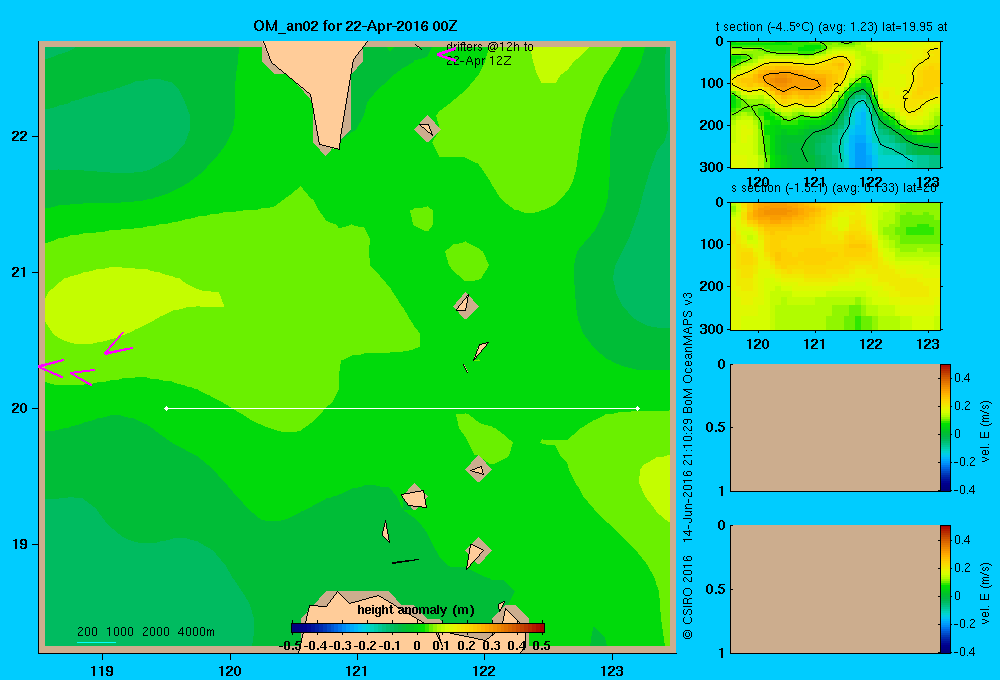Click the upper empty velocity panel

[x=834, y=427]
